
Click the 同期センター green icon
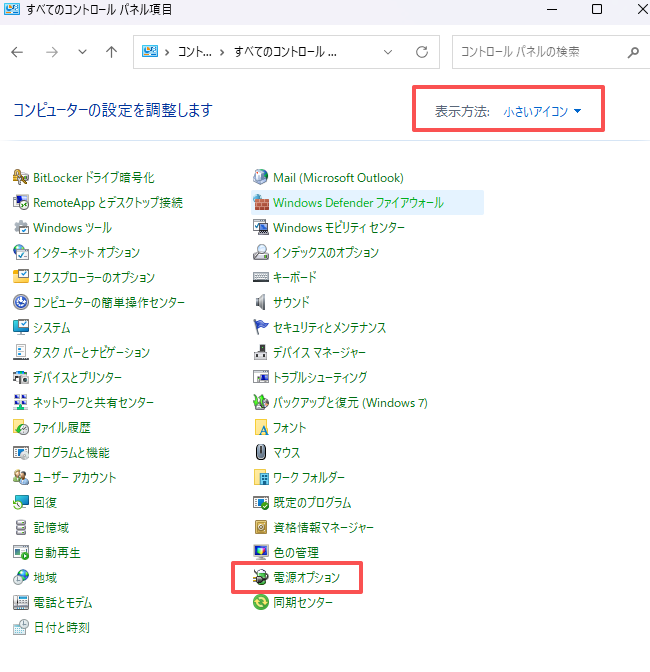261,602
